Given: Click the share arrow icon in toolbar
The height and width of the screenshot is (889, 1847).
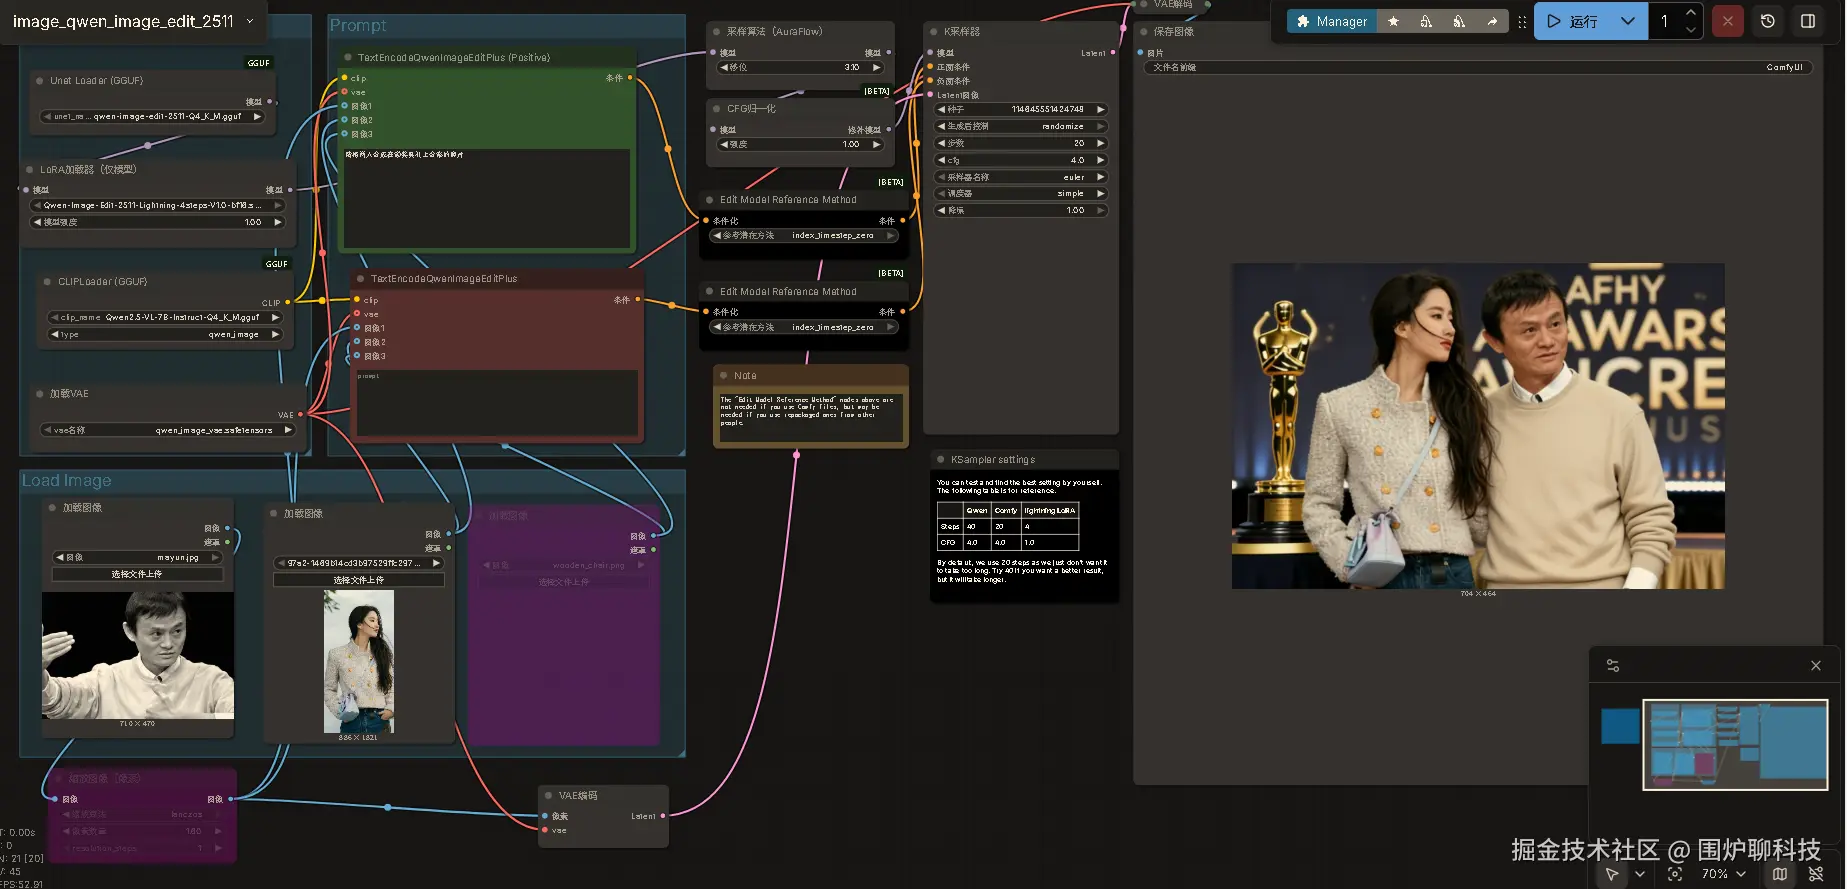Looking at the screenshot, I should tap(1492, 21).
